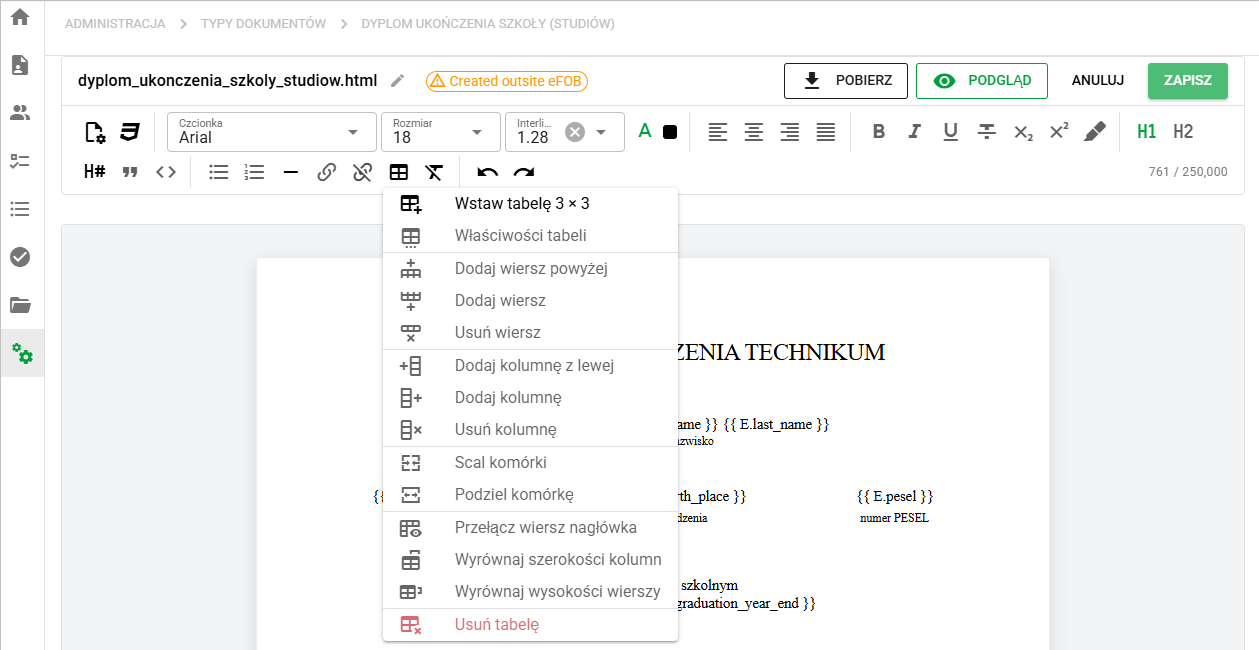Choose Scal komórki
The height and width of the screenshot is (650, 1259).
pyautogui.click(x=530, y=463)
